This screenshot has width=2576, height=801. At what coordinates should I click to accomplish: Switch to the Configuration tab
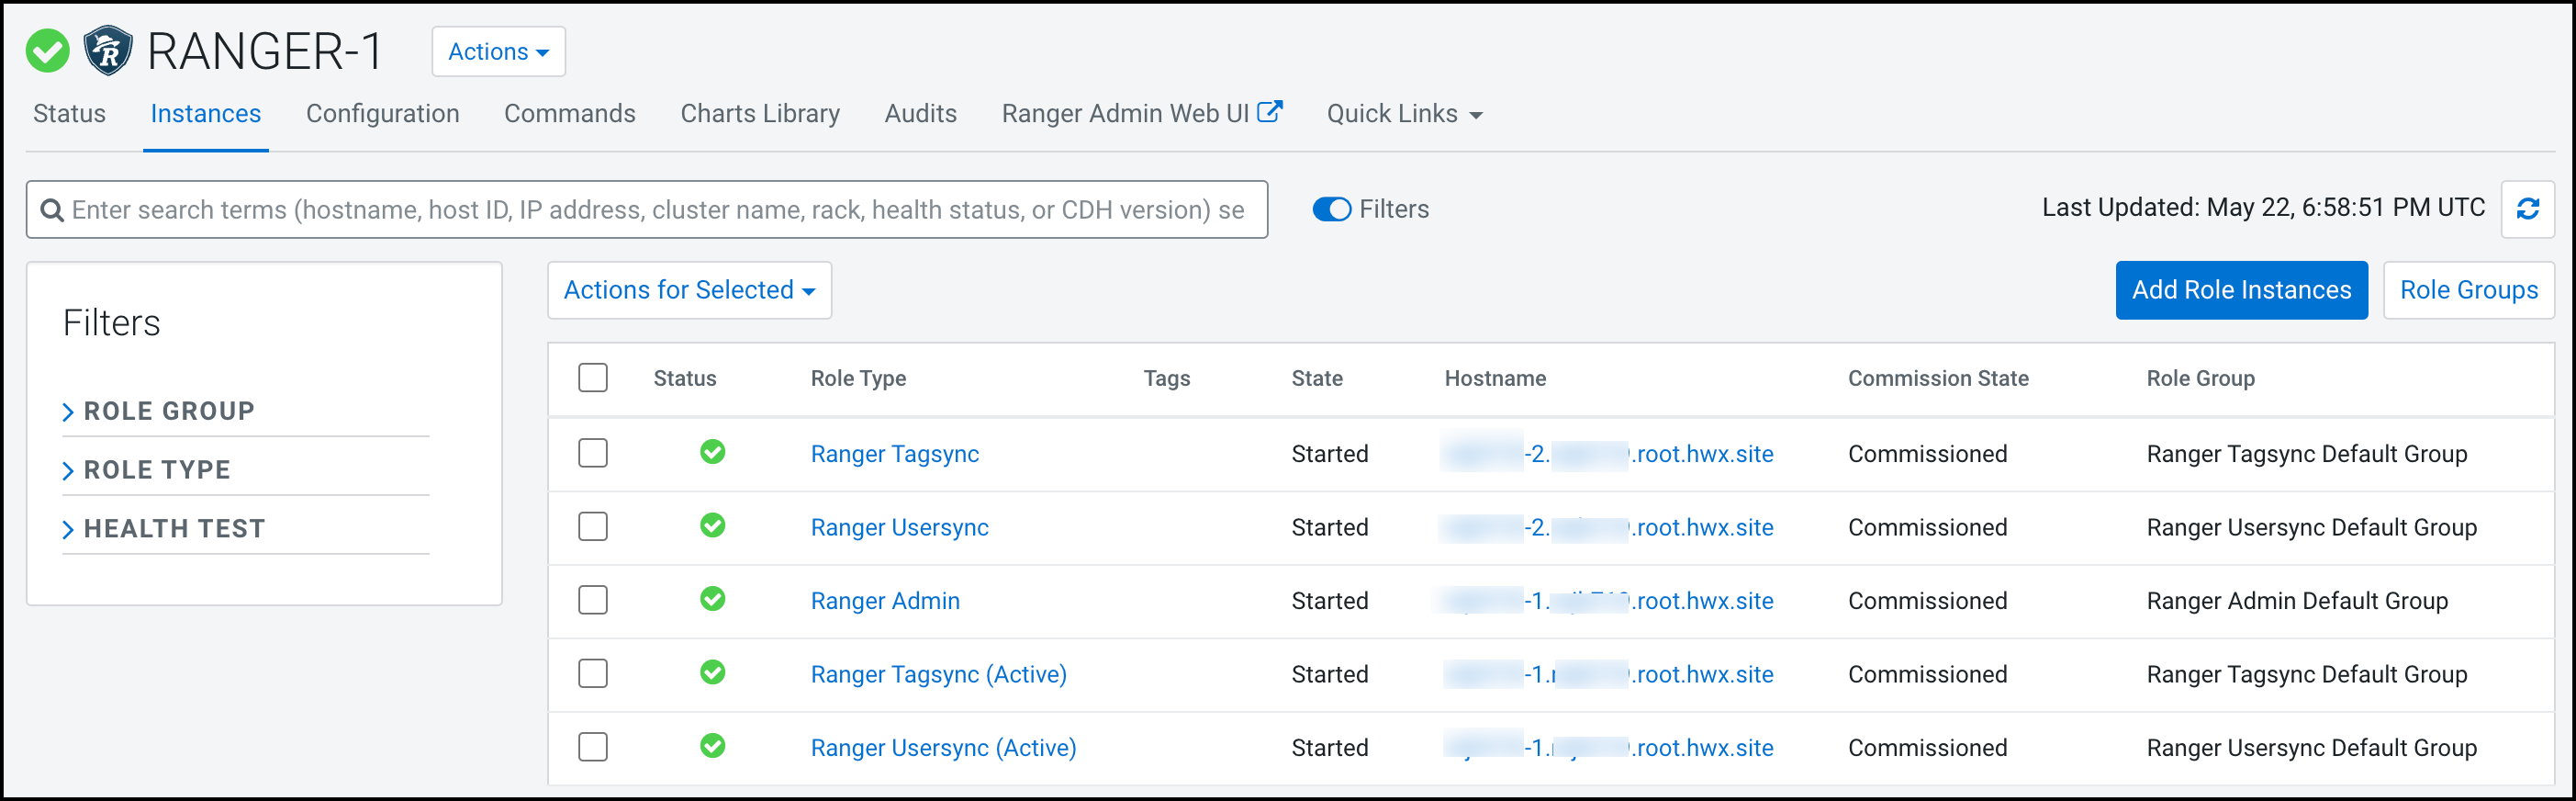pos(382,114)
